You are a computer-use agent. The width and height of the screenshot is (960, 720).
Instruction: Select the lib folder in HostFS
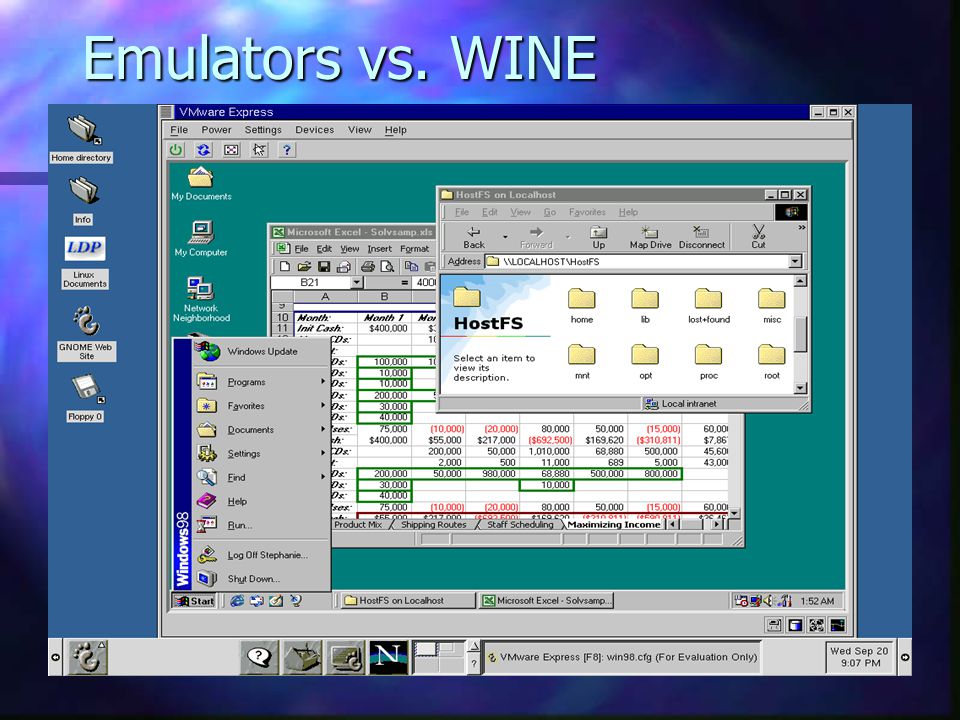point(645,306)
